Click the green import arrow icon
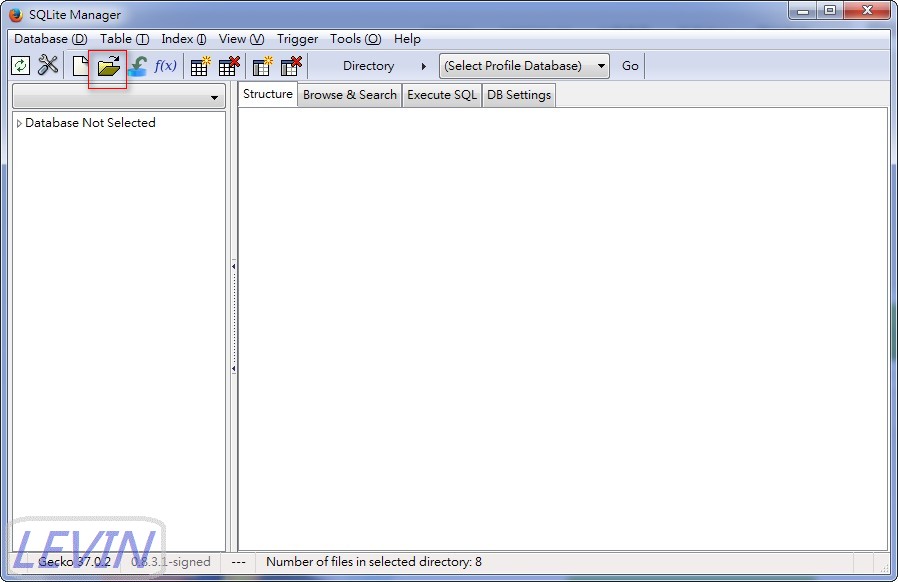 pos(136,65)
